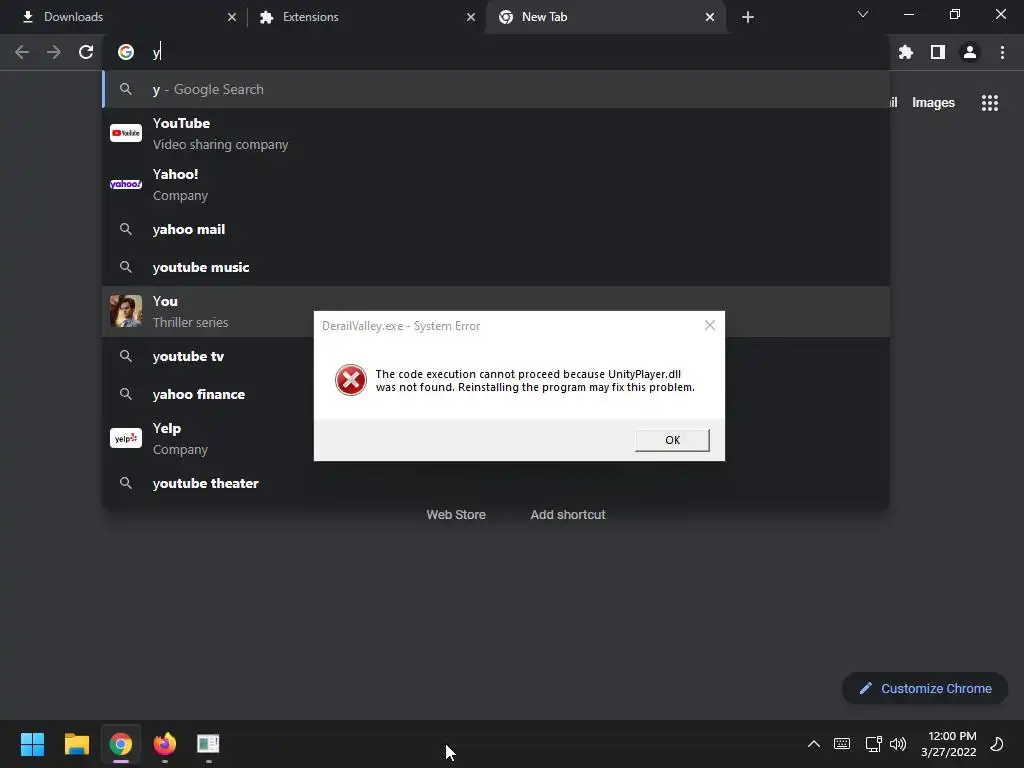This screenshot has height=768, width=1024.
Task: Select 'y - Google Search' suggestion
Action: point(496,89)
